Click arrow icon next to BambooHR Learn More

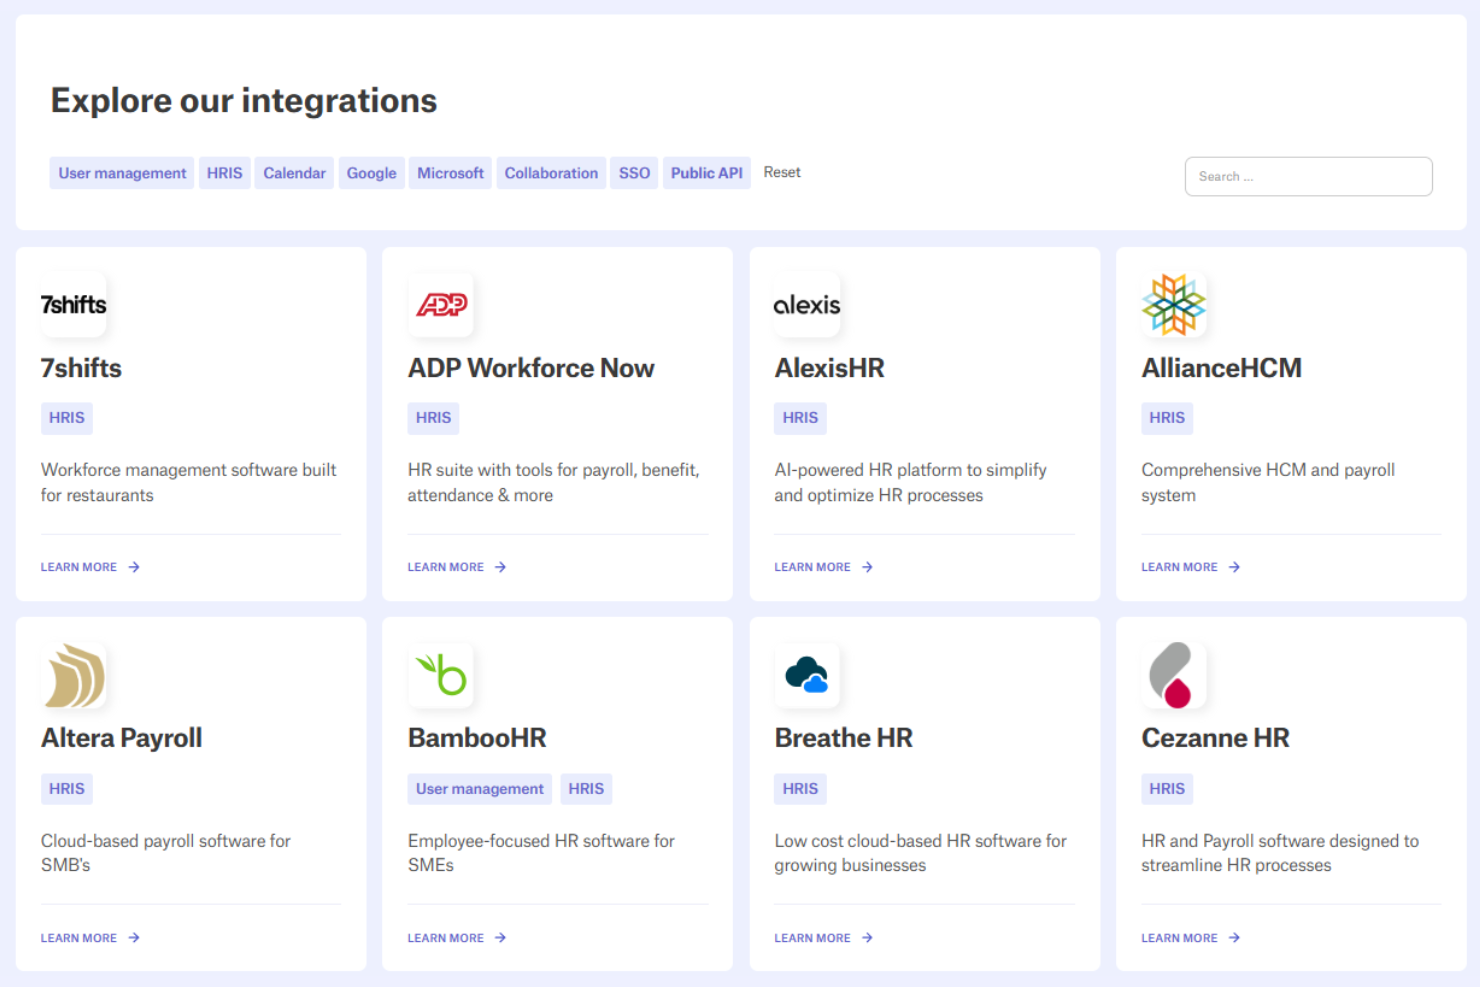tap(501, 938)
